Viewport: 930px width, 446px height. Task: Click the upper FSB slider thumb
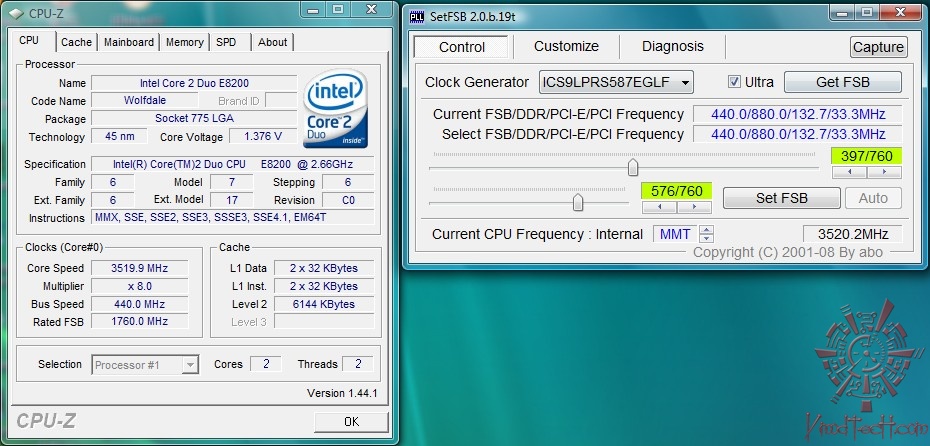633,167
